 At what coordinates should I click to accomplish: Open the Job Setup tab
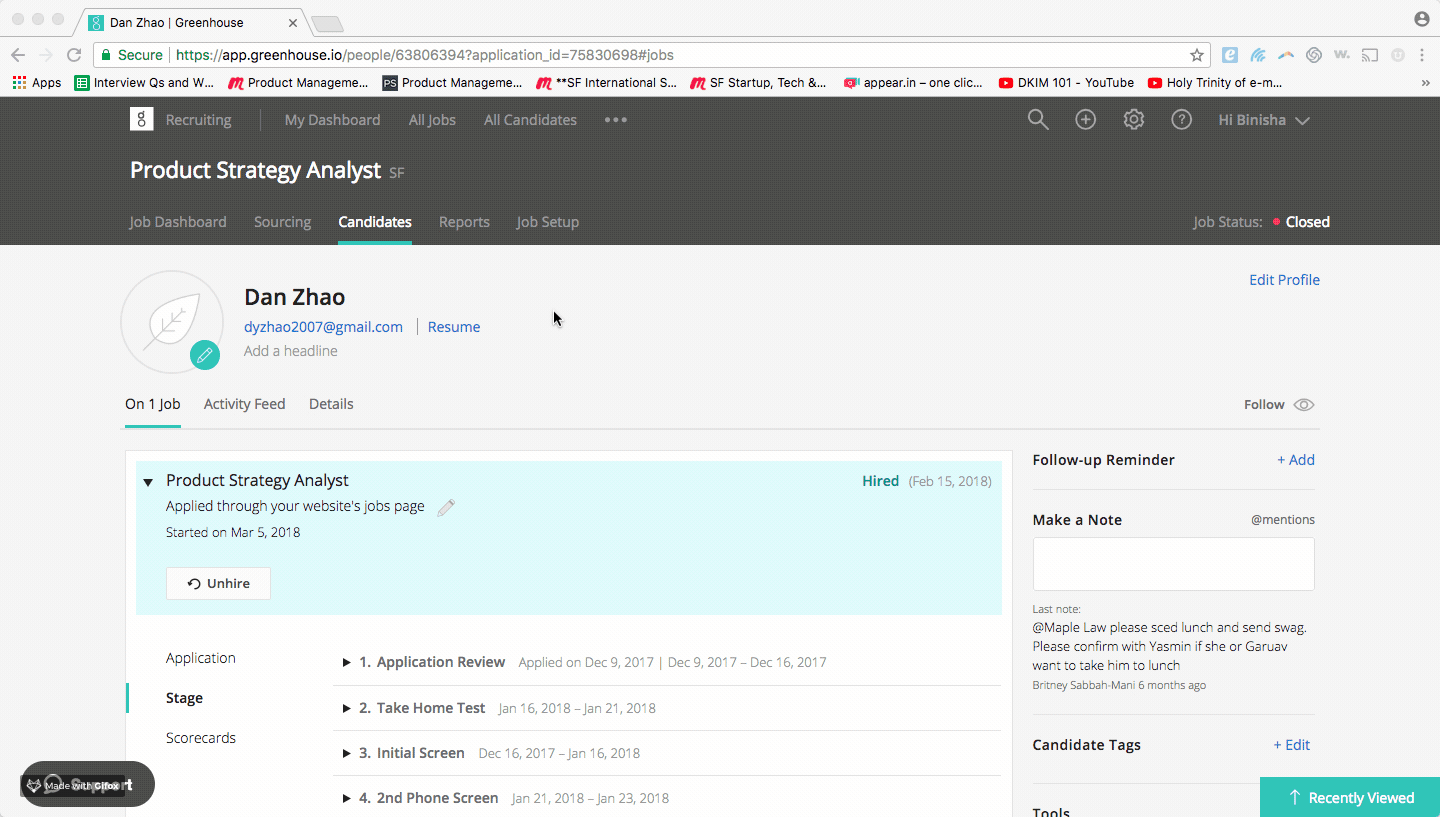pos(547,222)
